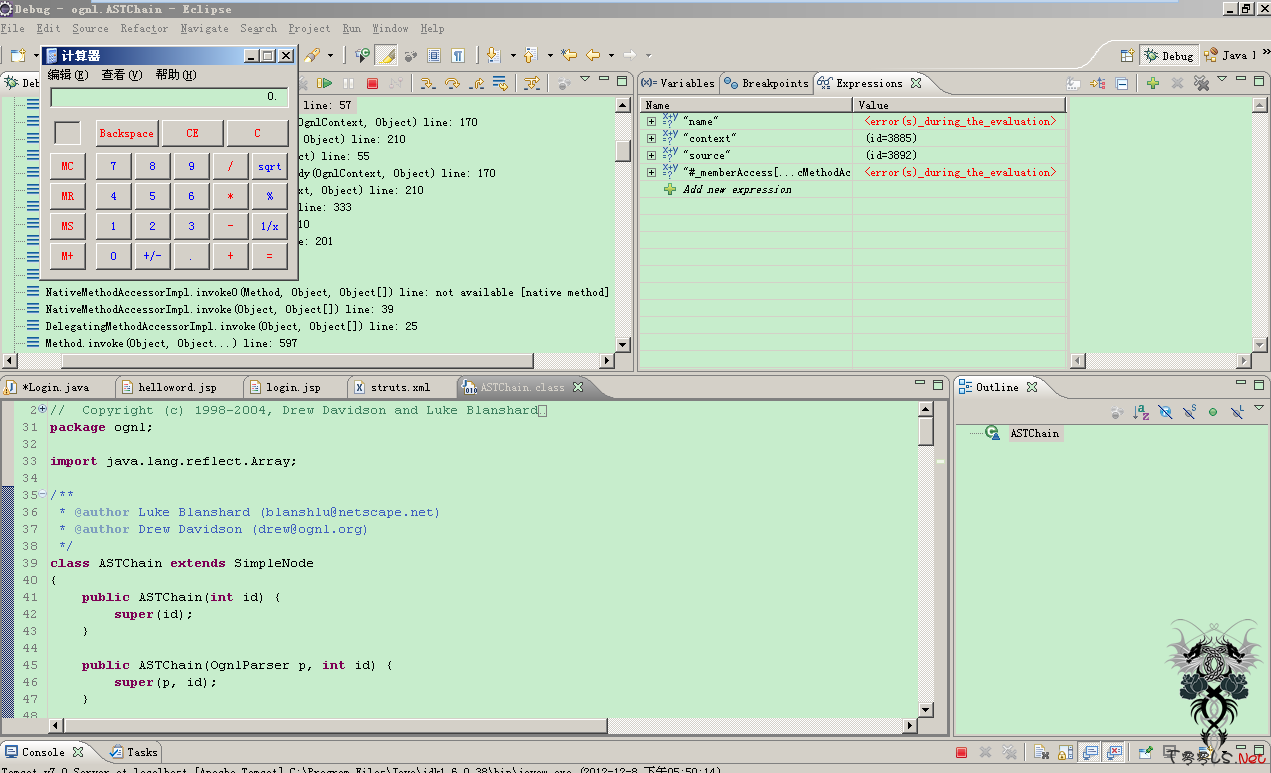Switch to the Variables tab
This screenshot has height=773, width=1271.
click(x=679, y=84)
